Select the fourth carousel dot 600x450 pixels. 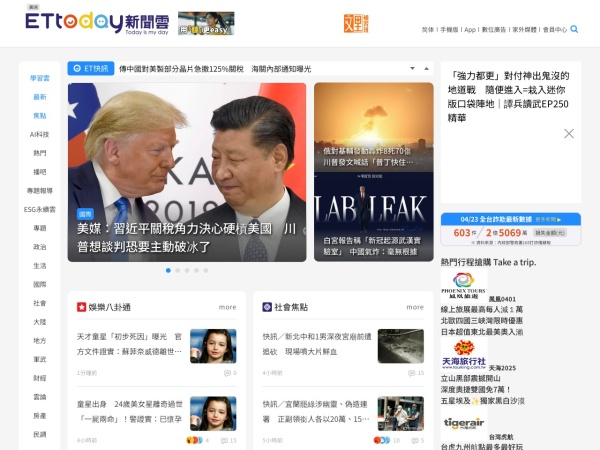(196, 270)
